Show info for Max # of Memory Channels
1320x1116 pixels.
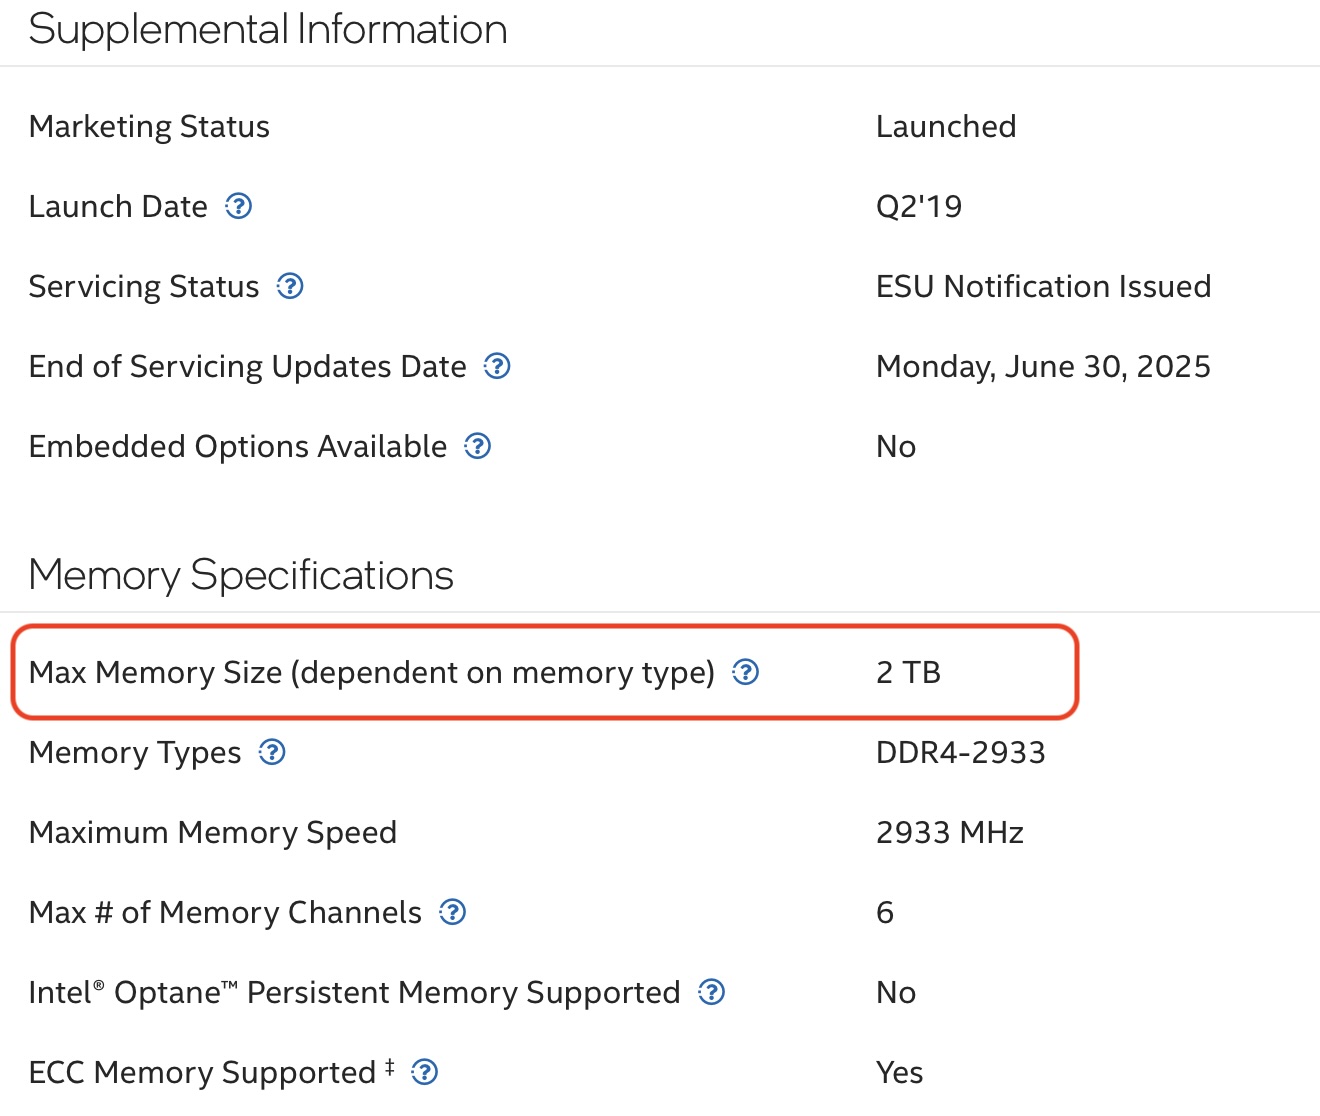(x=453, y=913)
